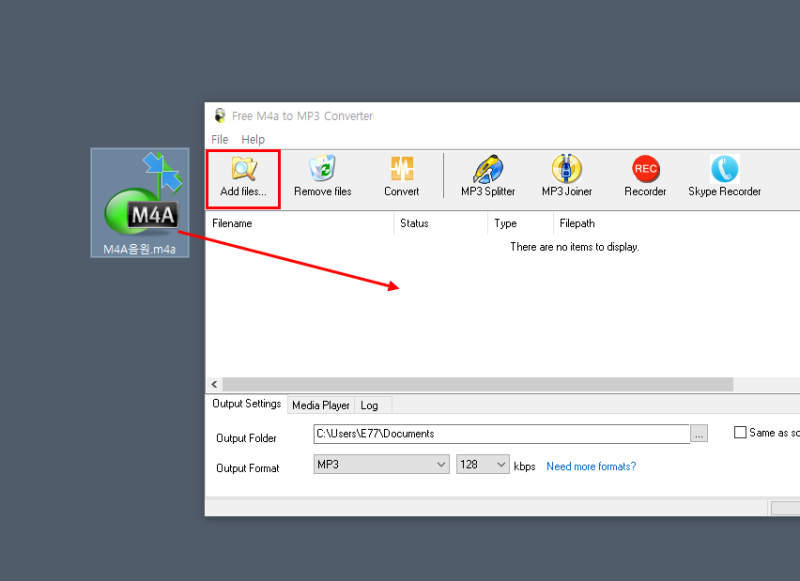Click the Add files toolbar icon
The height and width of the screenshot is (581, 800).
(244, 168)
